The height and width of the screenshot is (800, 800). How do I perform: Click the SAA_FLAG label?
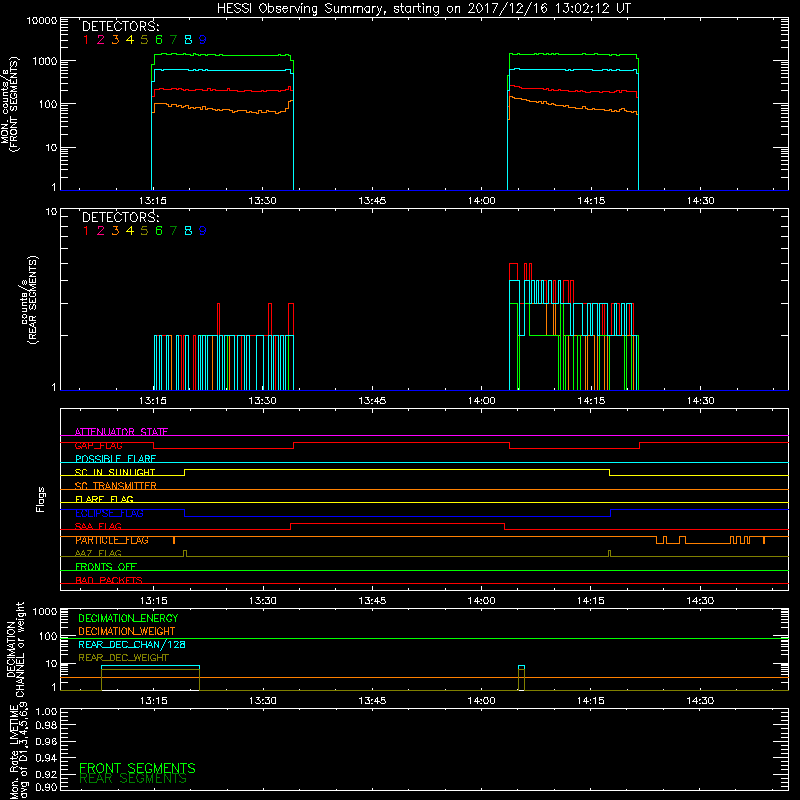98,526
